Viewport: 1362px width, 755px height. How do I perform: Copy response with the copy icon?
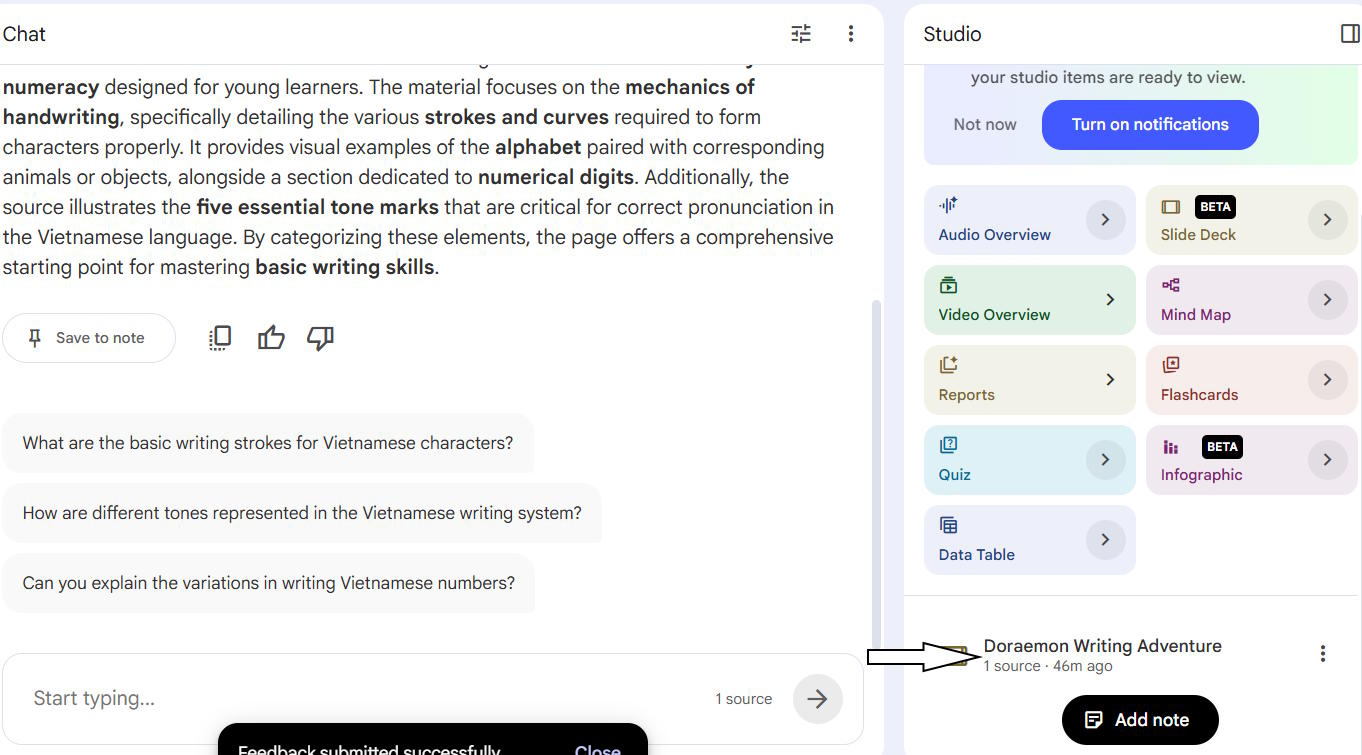pyautogui.click(x=221, y=338)
